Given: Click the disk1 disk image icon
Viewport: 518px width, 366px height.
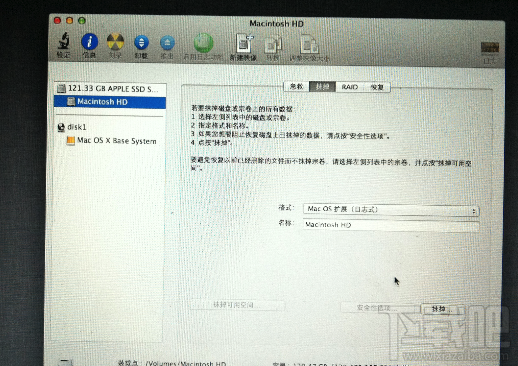Looking at the screenshot, I should 61,127.
